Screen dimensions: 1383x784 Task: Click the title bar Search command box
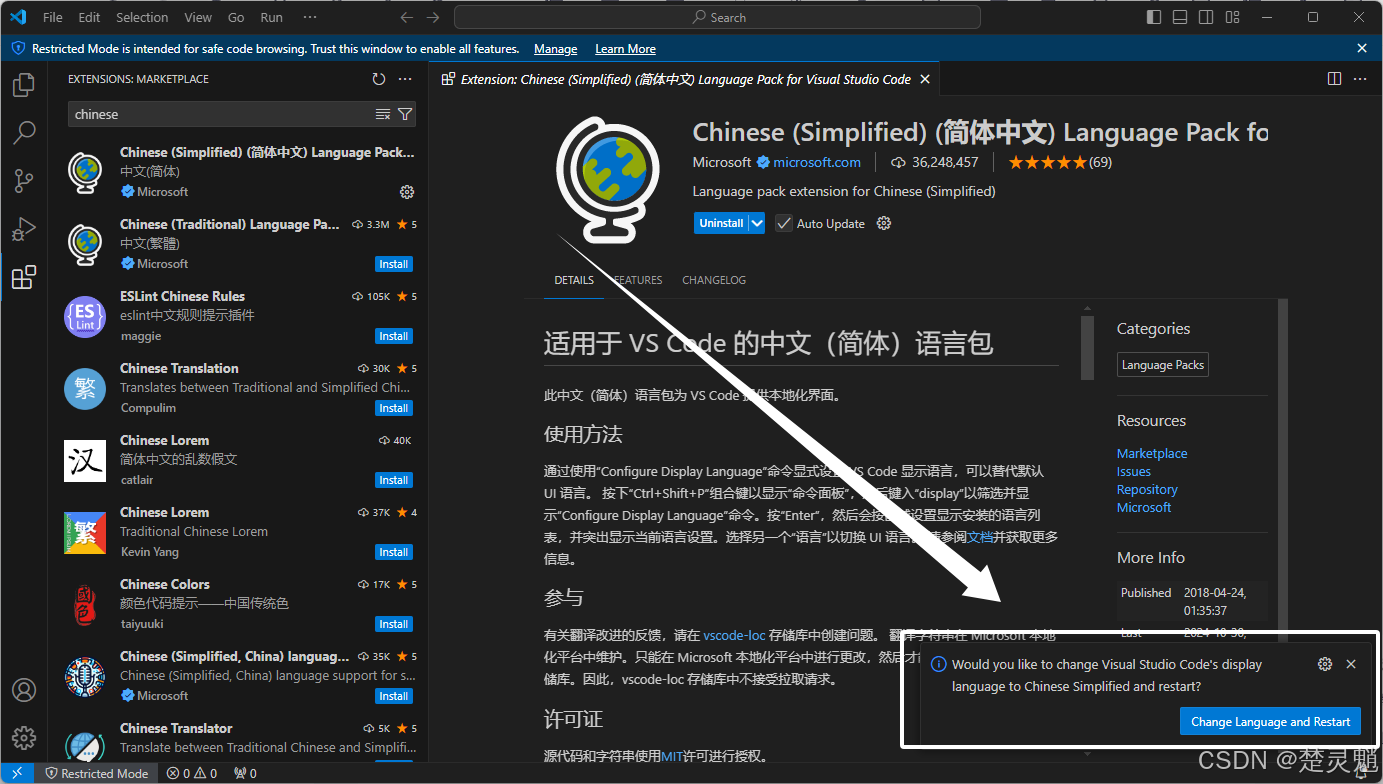coord(717,17)
